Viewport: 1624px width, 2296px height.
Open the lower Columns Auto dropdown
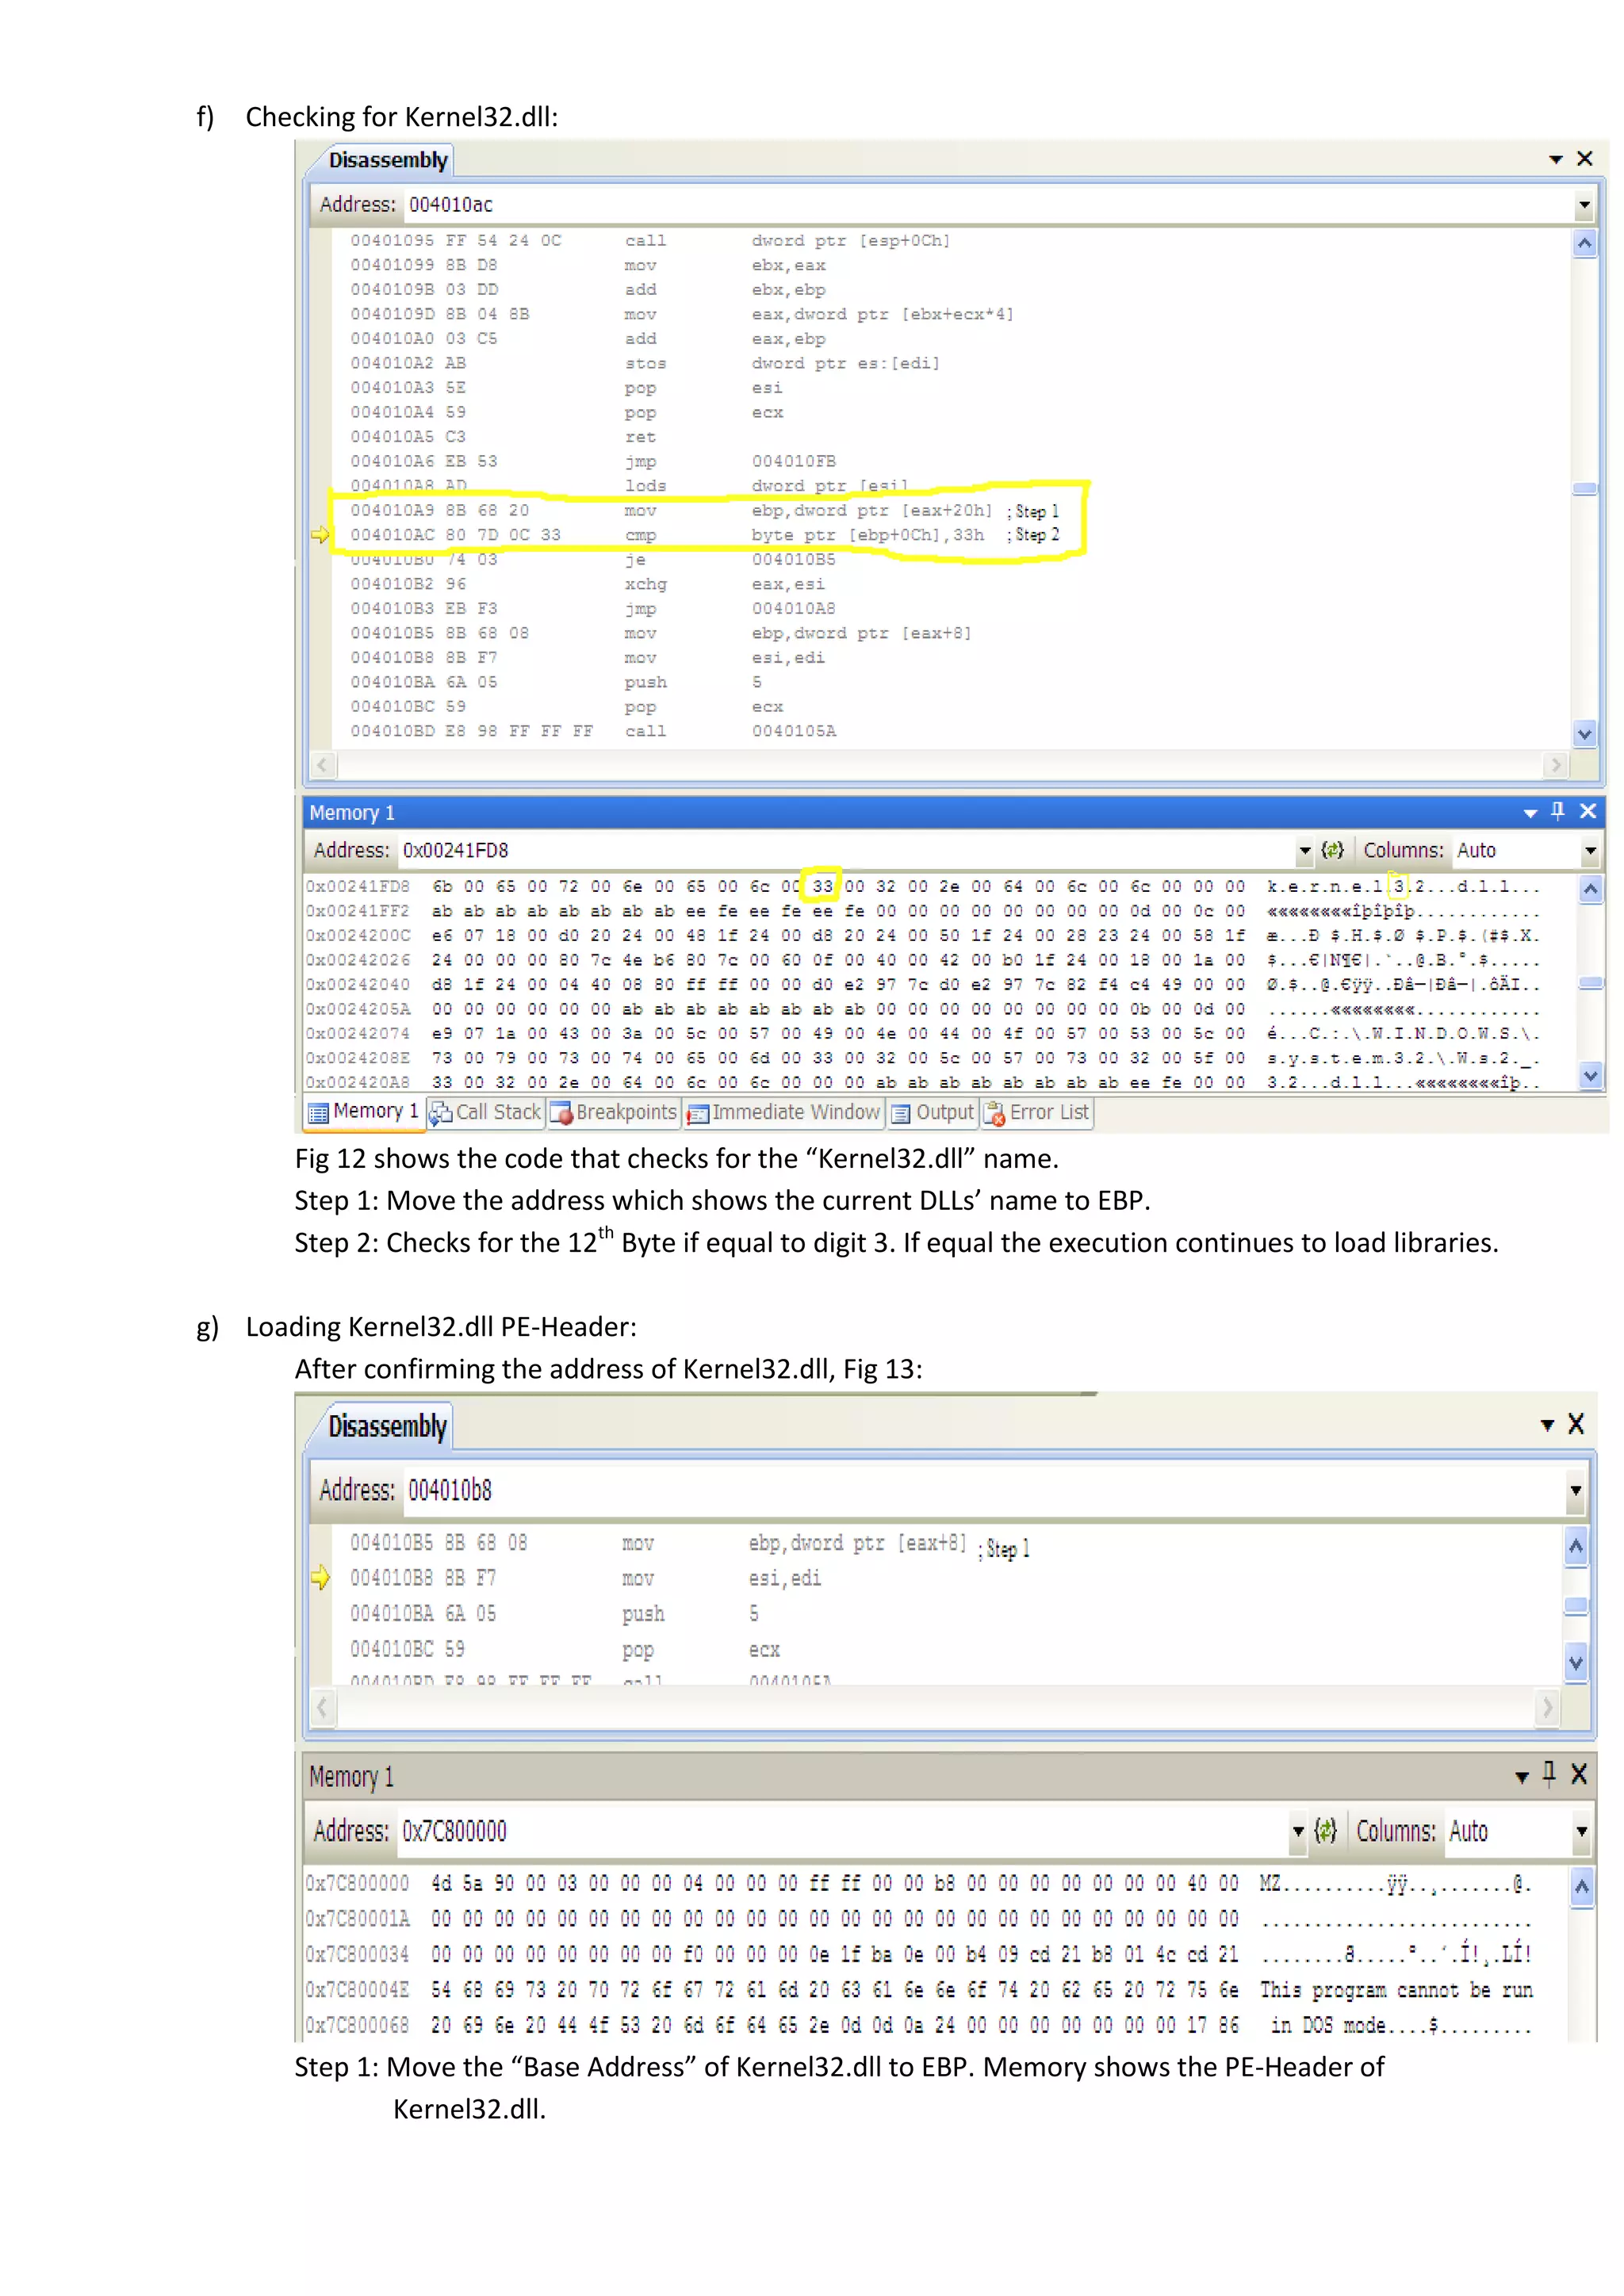pos(1581,1832)
